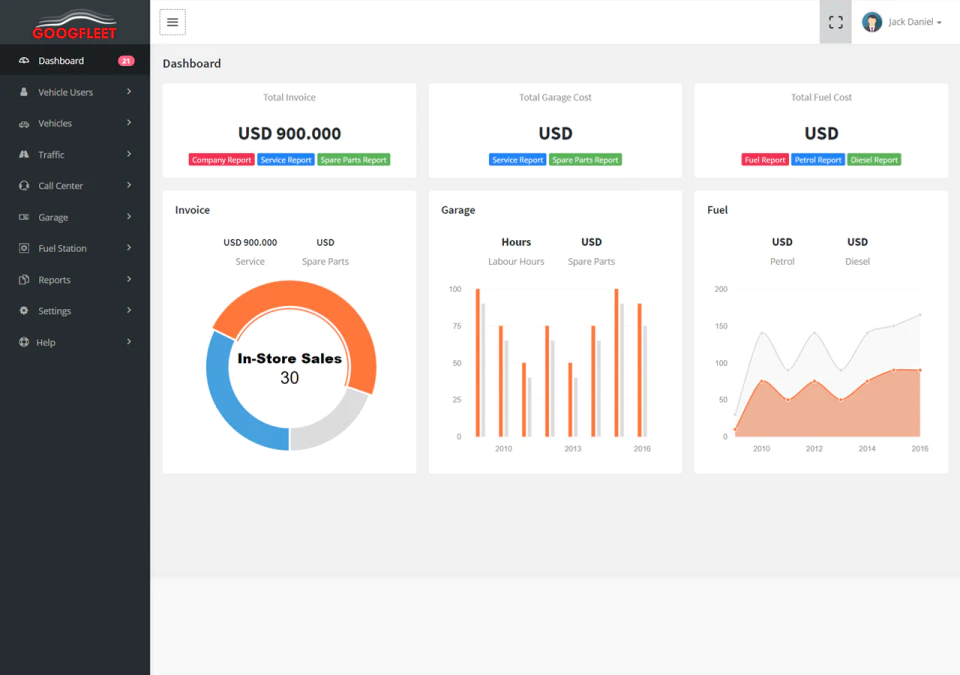The image size is (960, 675).
Task: Click the Traffic road icon in the sidebar
Action: point(24,154)
